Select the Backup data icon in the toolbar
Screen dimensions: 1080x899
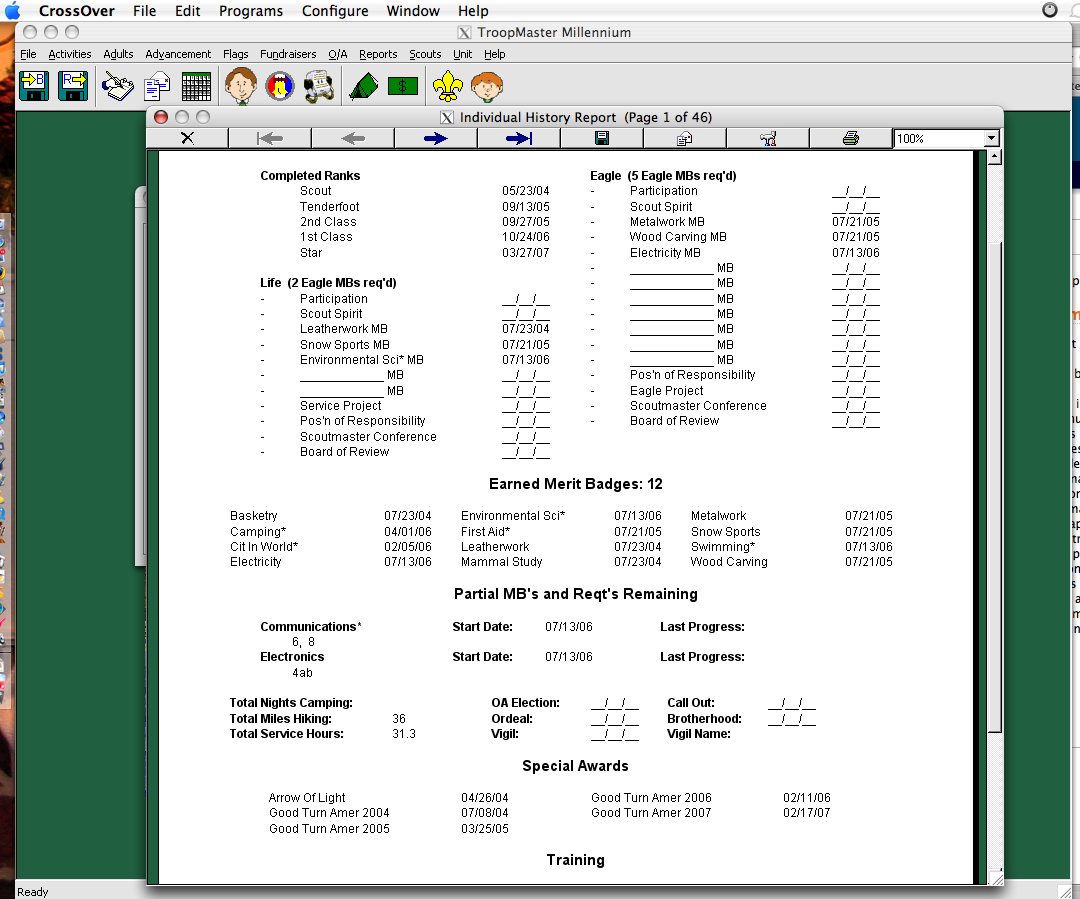click(33, 86)
